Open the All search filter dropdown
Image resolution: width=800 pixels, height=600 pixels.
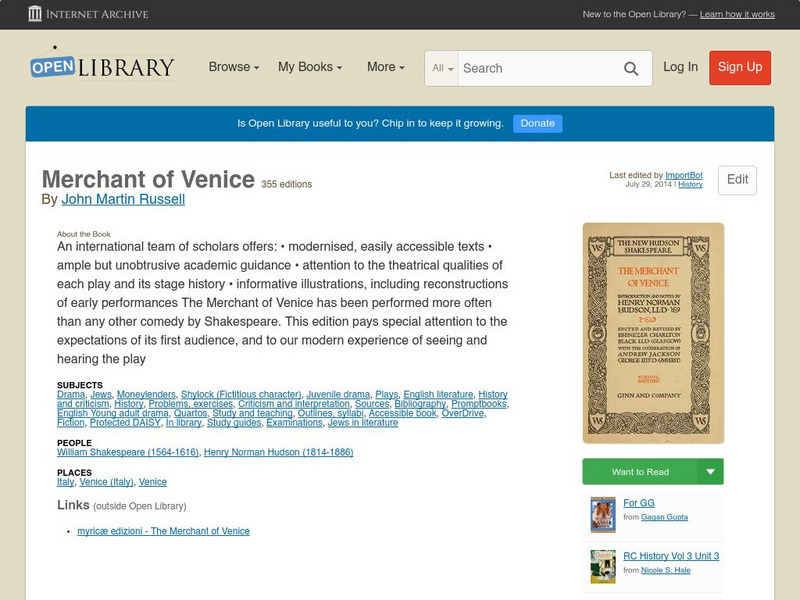(x=440, y=68)
